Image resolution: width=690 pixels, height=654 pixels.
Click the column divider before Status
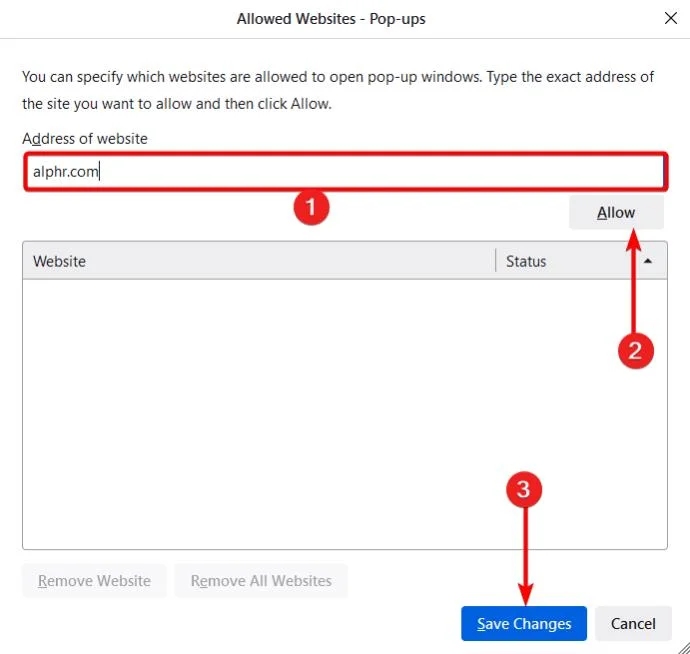pos(496,261)
